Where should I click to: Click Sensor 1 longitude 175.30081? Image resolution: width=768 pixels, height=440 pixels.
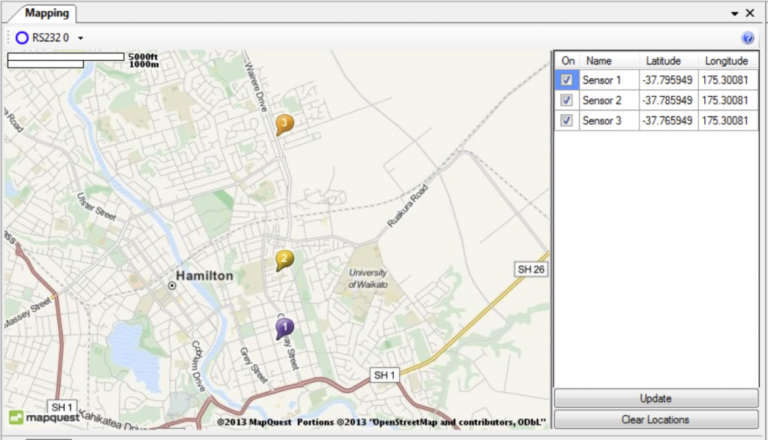(728, 80)
